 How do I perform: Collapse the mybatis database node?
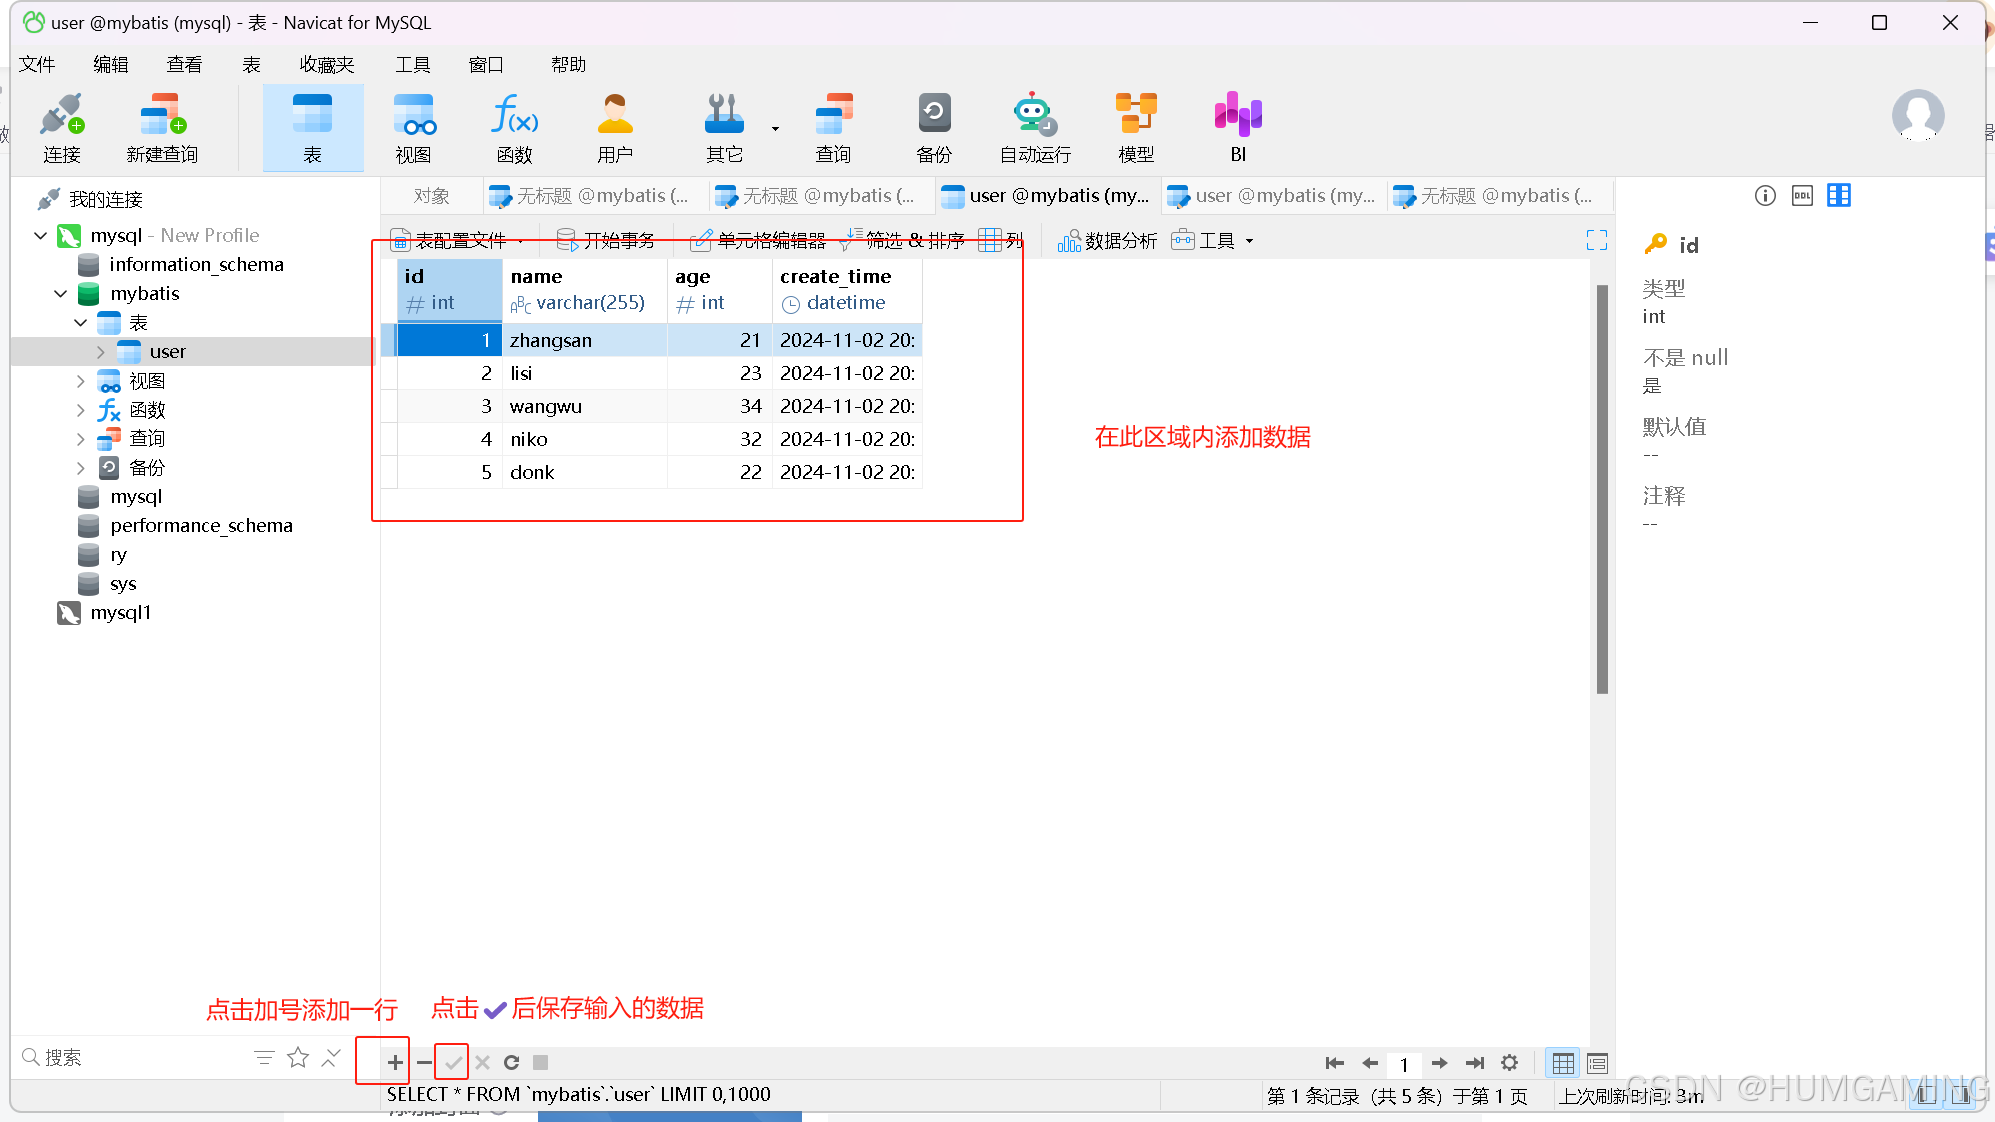pos(60,293)
